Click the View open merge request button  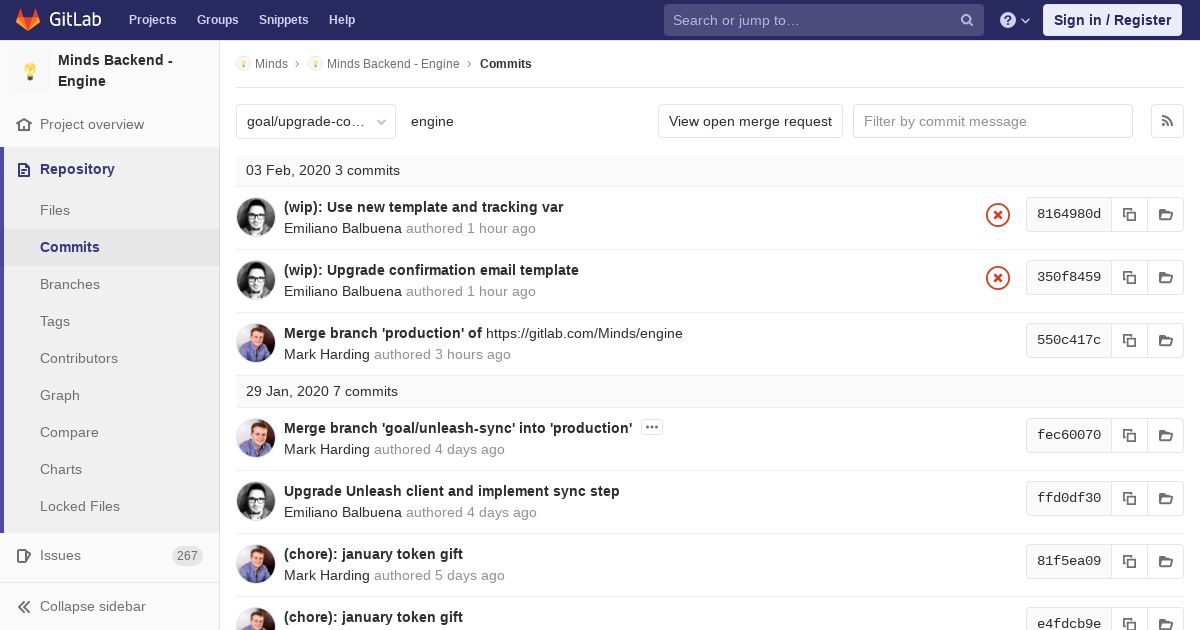pyautogui.click(x=750, y=121)
